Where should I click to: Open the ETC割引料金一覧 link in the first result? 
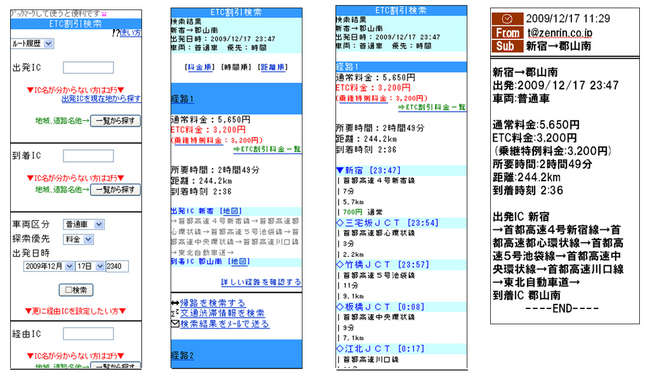coord(267,149)
